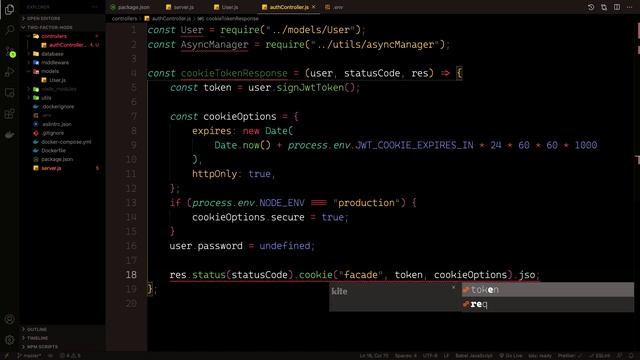Open the Docker view in the activity bar
The width and height of the screenshot is (640, 360).
coord(9,134)
